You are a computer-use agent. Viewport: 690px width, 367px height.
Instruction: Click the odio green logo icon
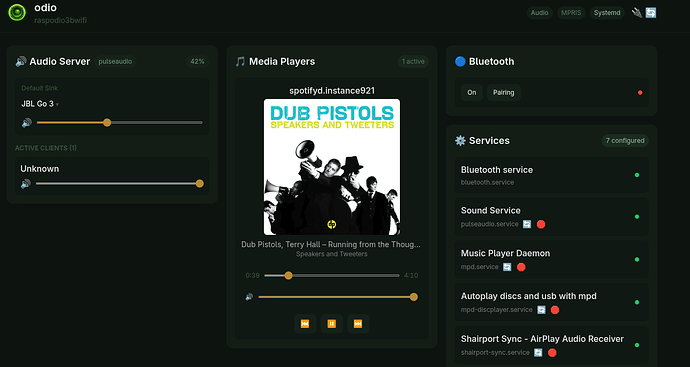tap(17, 12)
